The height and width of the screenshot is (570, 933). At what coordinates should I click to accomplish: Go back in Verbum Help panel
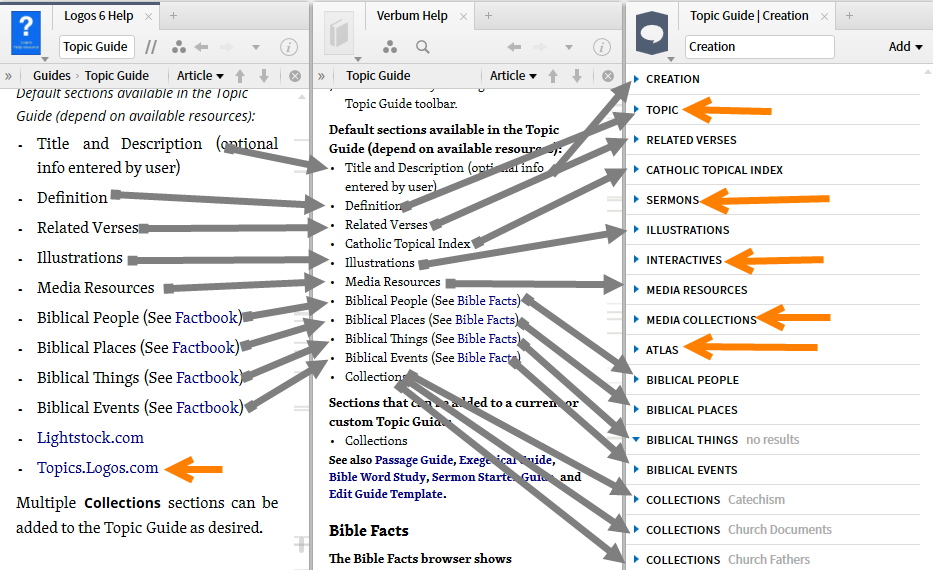[514, 47]
